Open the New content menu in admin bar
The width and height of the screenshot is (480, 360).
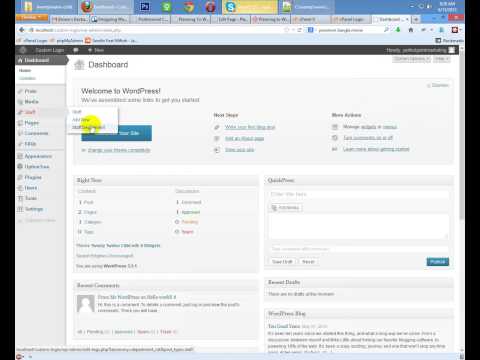coord(96,50)
